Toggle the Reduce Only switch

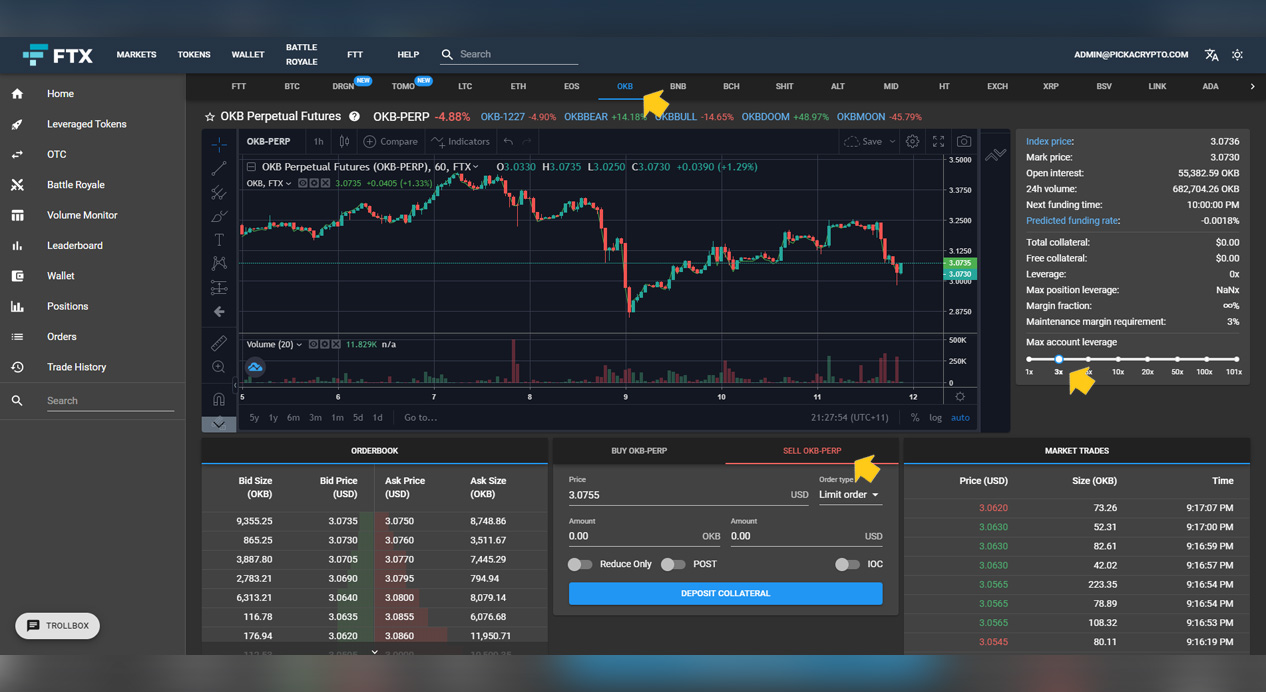click(x=580, y=564)
